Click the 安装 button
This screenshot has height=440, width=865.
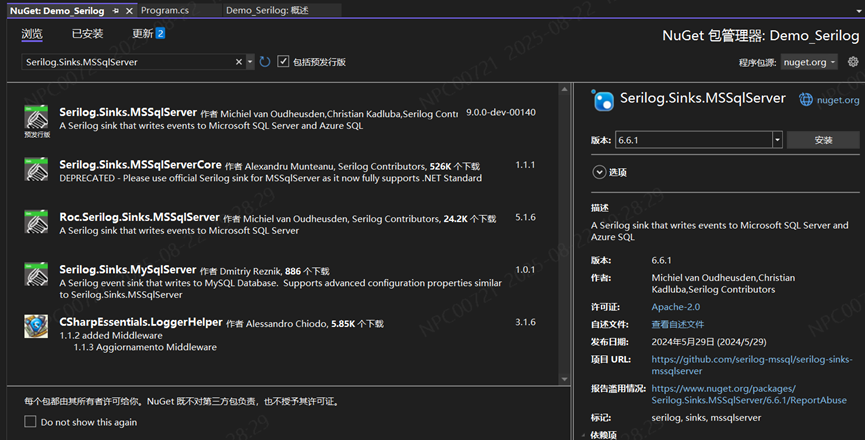point(823,140)
